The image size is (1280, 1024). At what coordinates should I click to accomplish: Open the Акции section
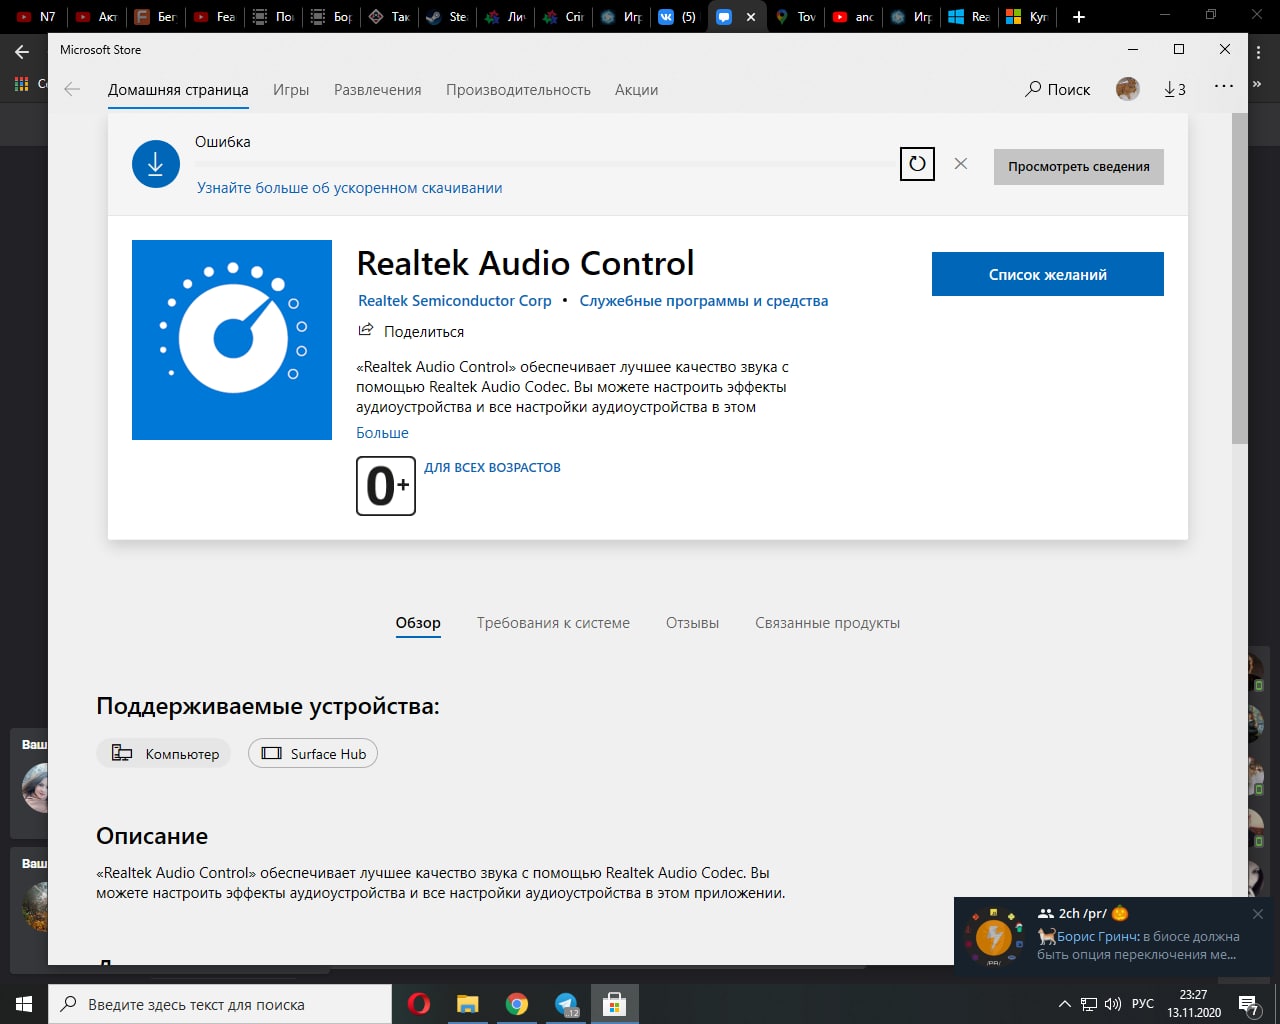click(636, 90)
